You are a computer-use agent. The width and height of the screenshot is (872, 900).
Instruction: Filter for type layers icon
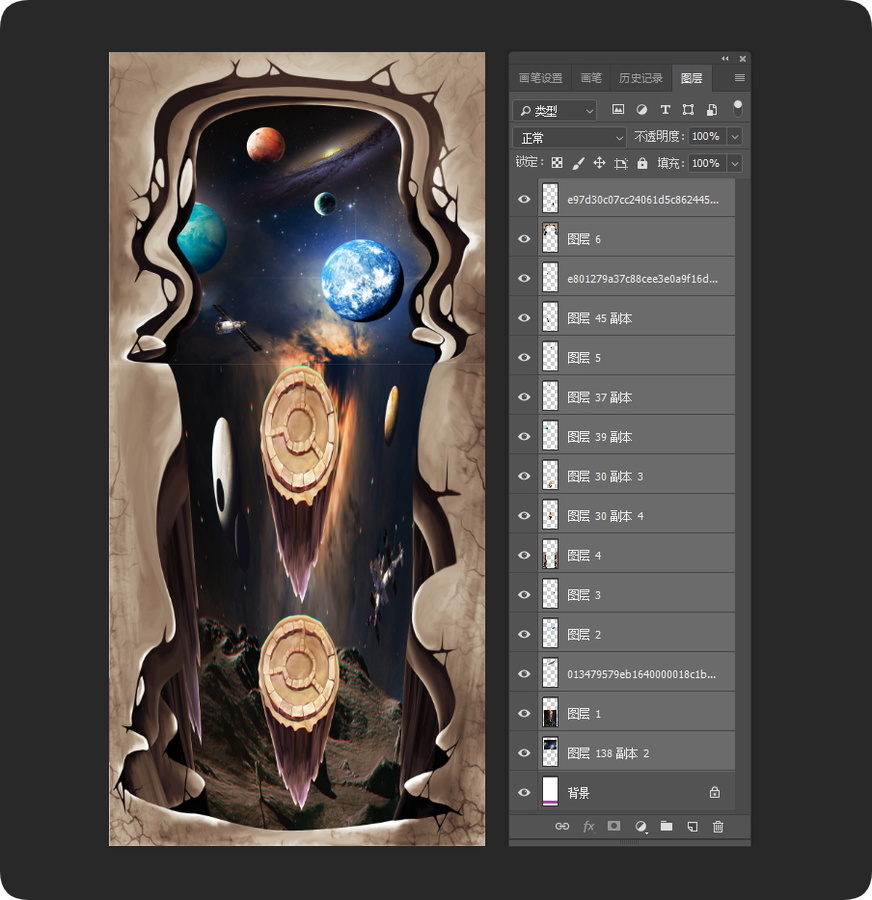point(665,110)
